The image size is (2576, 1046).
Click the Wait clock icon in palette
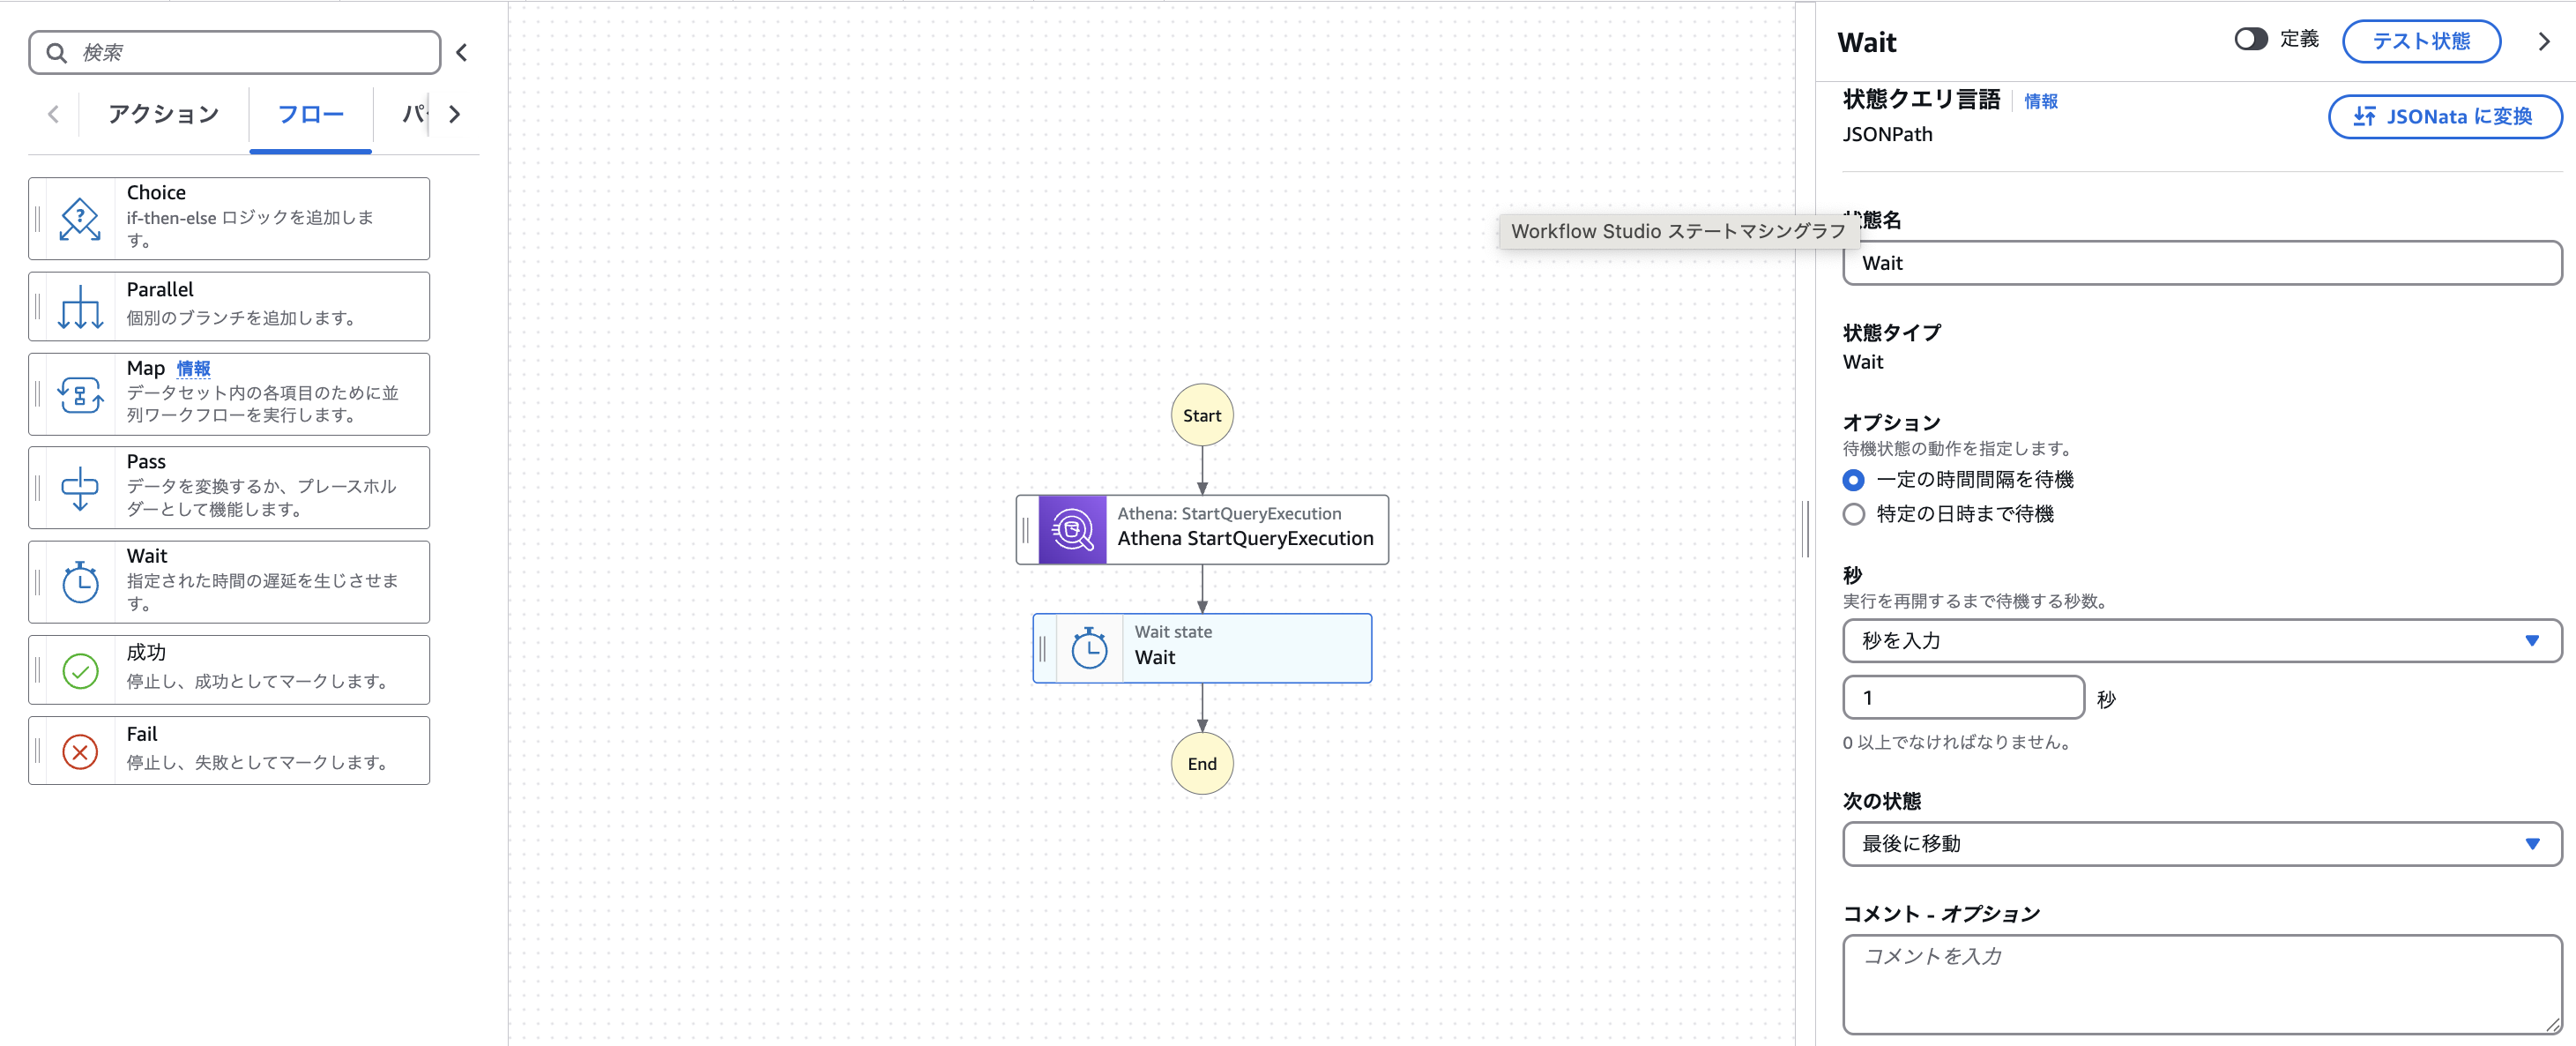(80, 582)
